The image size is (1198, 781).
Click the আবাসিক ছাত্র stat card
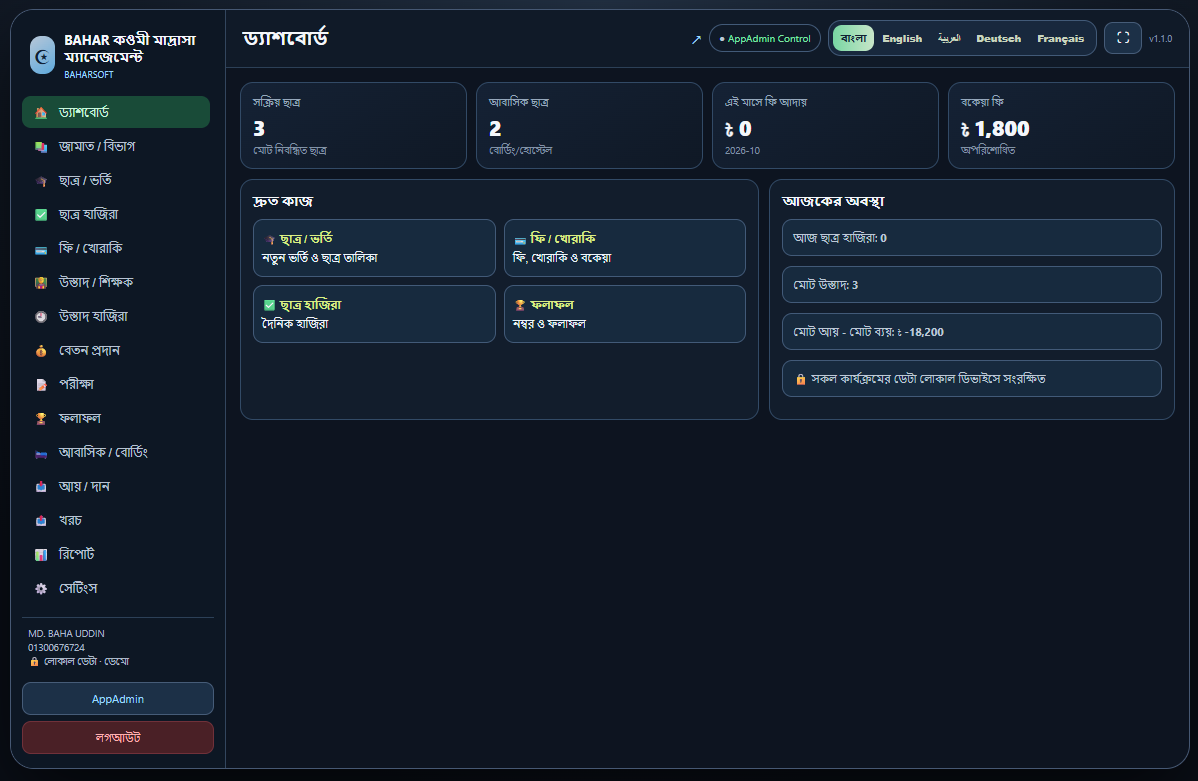coord(589,125)
